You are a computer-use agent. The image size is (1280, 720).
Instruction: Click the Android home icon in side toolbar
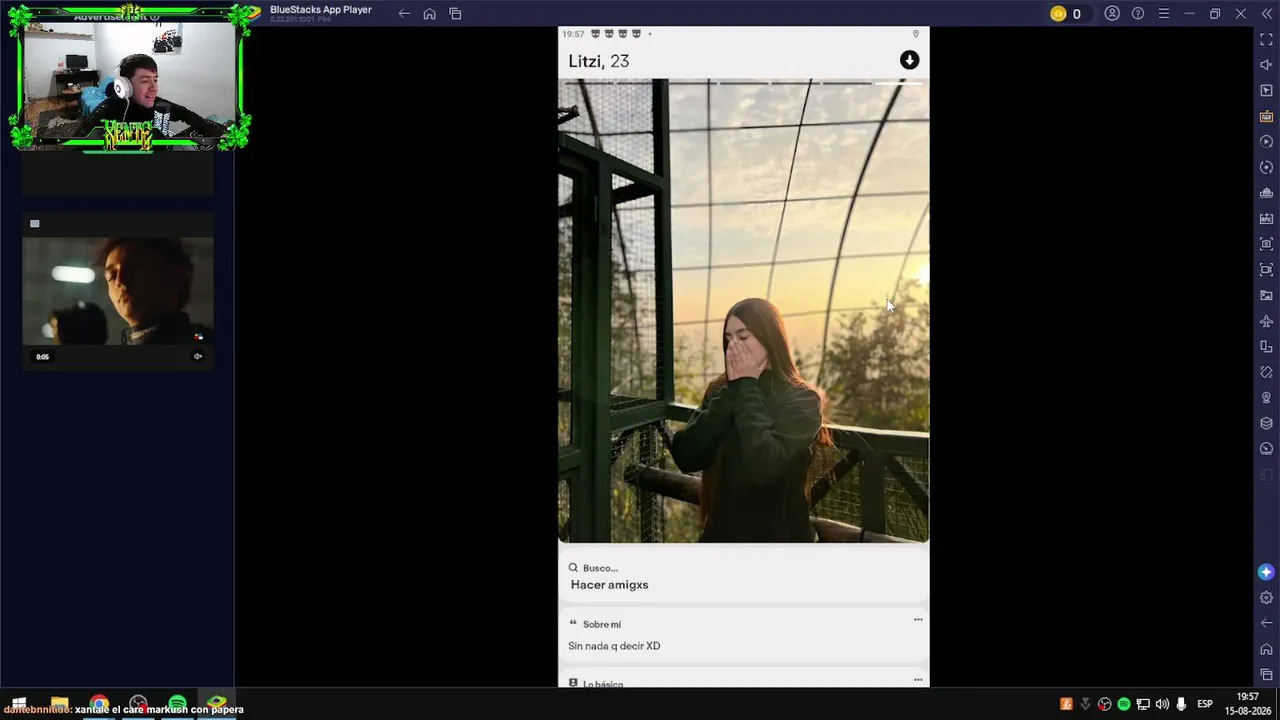(x=1267, y=649)
